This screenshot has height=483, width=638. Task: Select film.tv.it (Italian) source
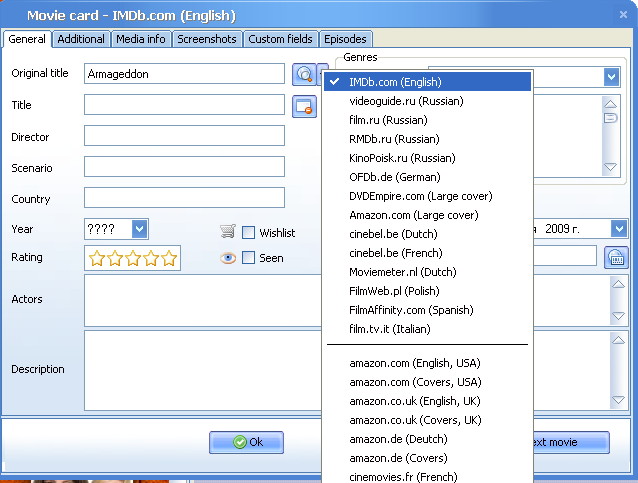point(427,329)
